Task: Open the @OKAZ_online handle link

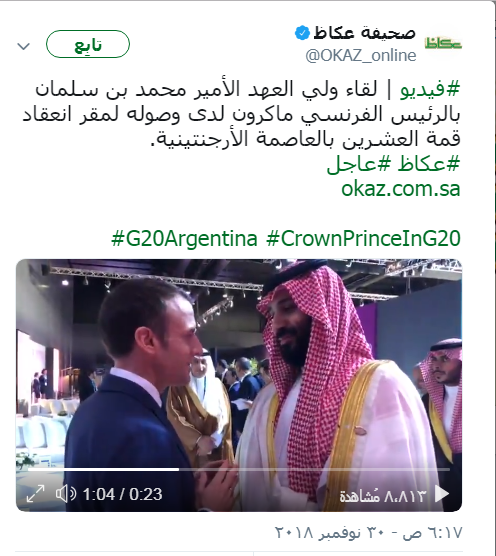Action: tap(361, 55)
